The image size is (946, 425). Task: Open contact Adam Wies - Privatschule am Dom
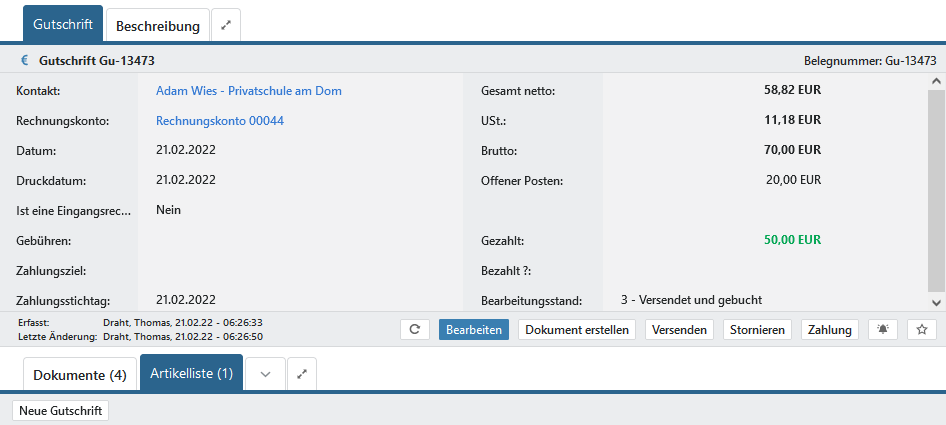click(x=249, y=91)
